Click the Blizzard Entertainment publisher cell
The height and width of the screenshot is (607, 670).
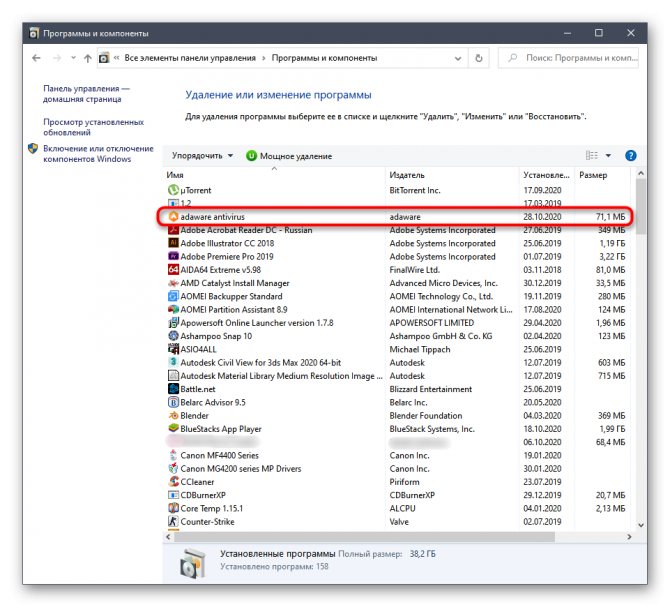[x=431, y=389]
